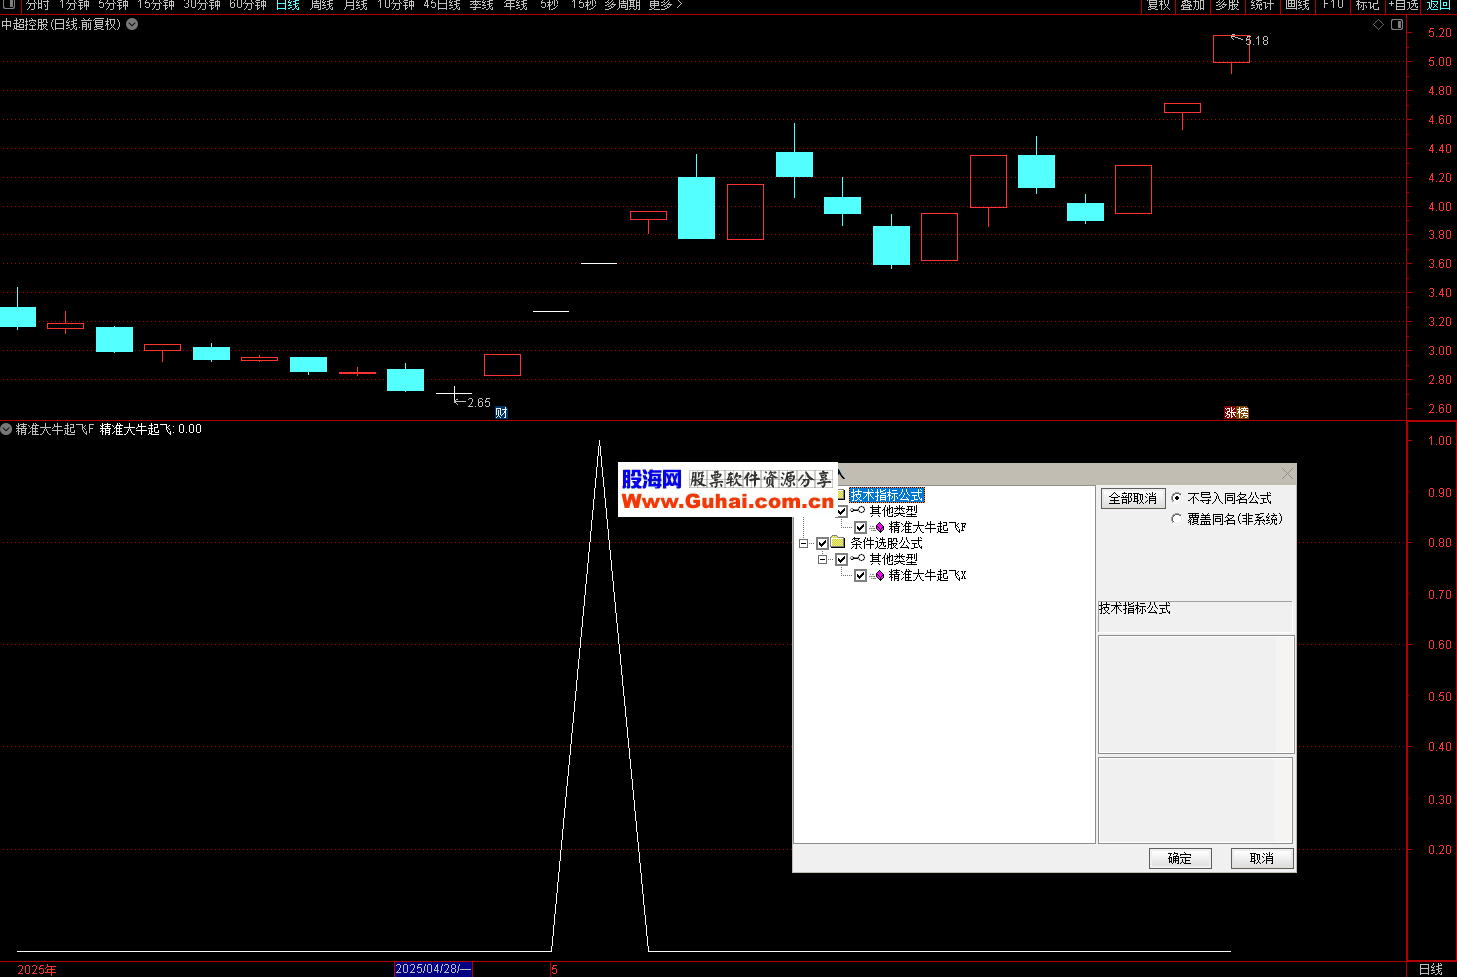Click the 2.65 low price label
Image resolution: width=1457 pixels, height=977 pixels.
point(479,403)
